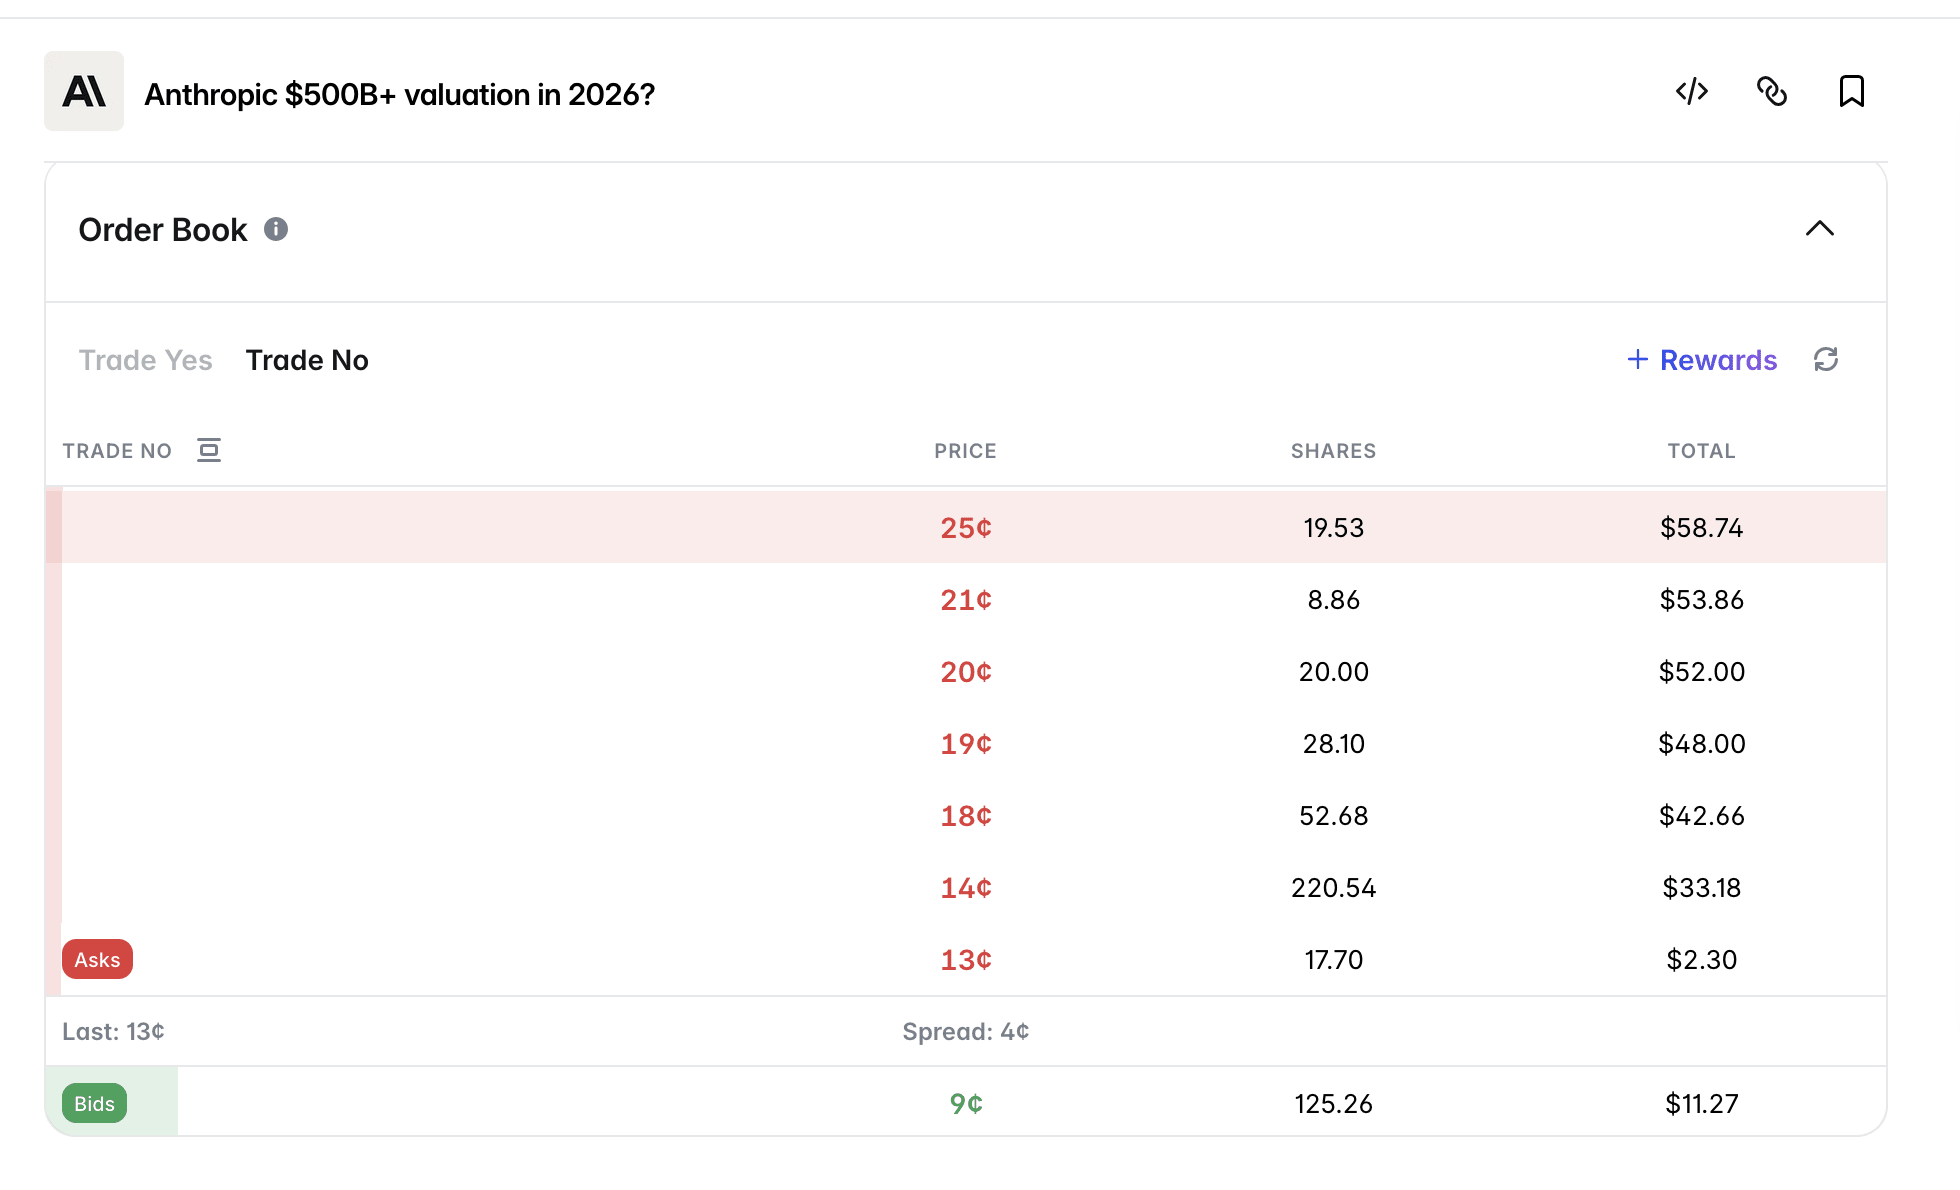Pick the 20¢ ask price level
The image size is (1960, 1190).
point(965,672)
